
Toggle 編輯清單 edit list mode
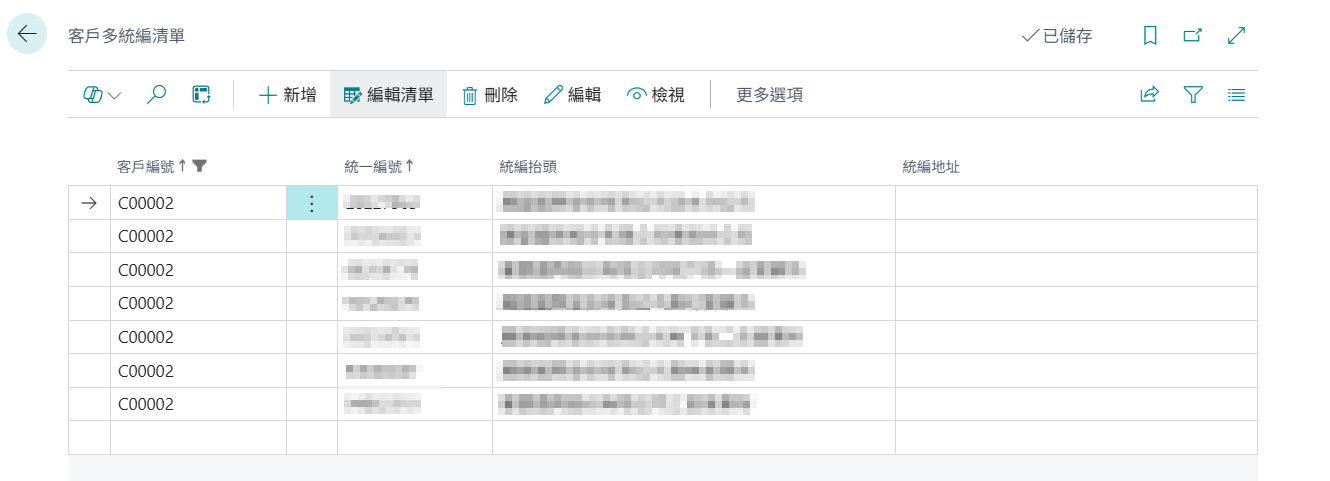pos(389,95)
